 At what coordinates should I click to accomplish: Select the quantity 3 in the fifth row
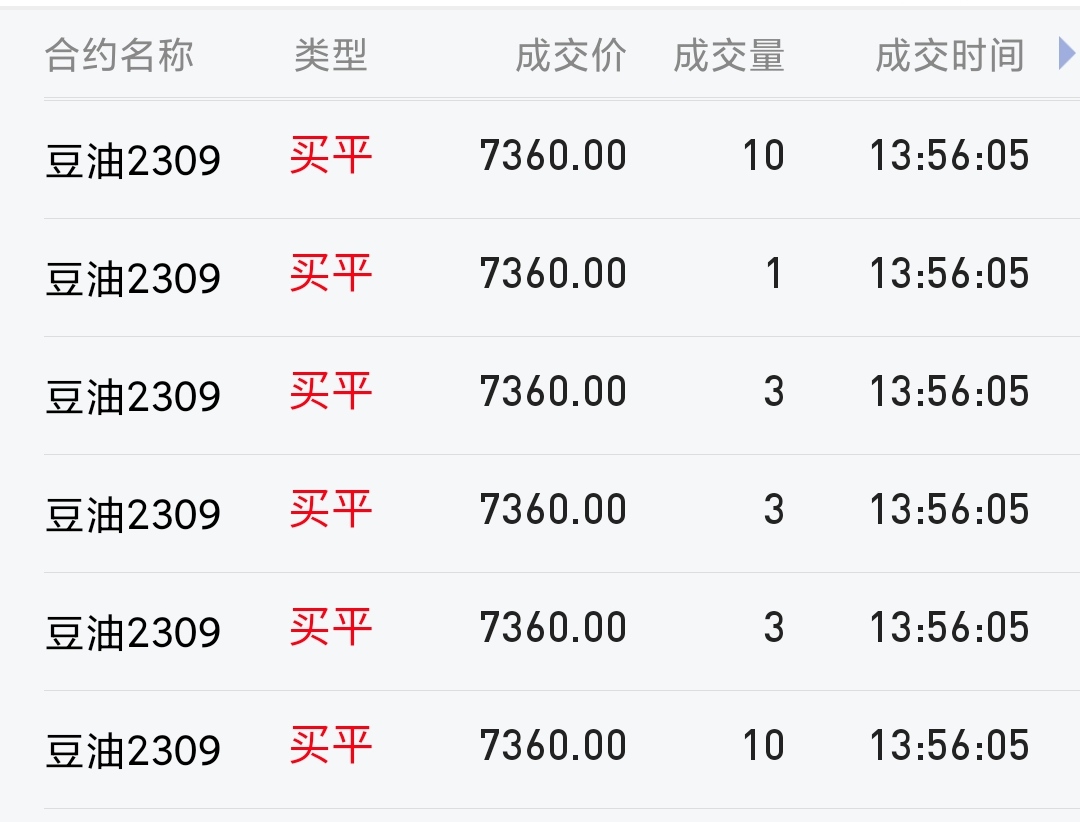[774, 627]
